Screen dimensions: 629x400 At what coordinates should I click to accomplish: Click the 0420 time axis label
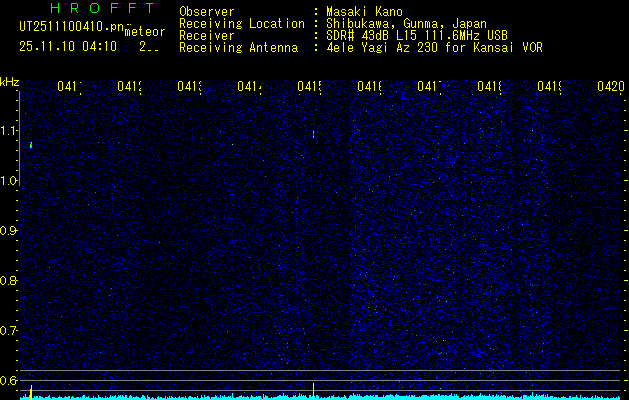pyautogui.click(x=611, y=86)
